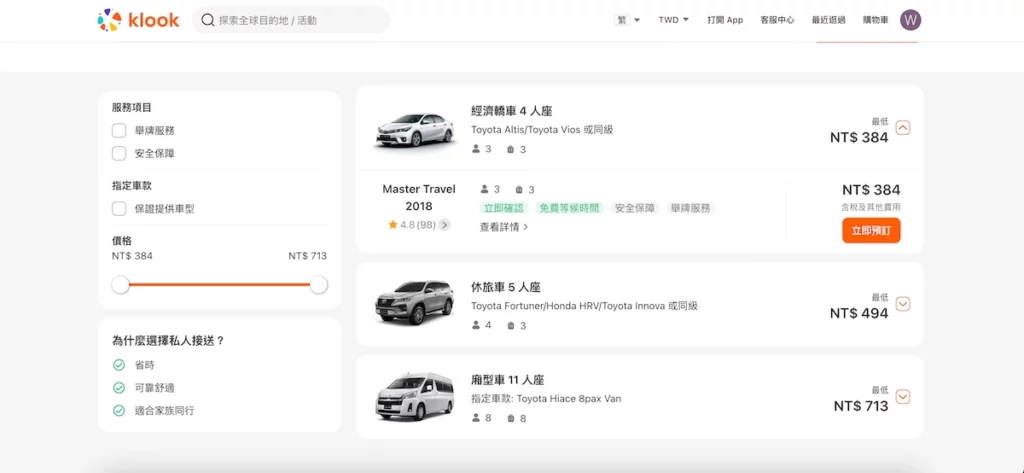Click the rating arrow next to 4.8 (98)
Viewport: 1024px width, 473px height.
click(445, 225)
